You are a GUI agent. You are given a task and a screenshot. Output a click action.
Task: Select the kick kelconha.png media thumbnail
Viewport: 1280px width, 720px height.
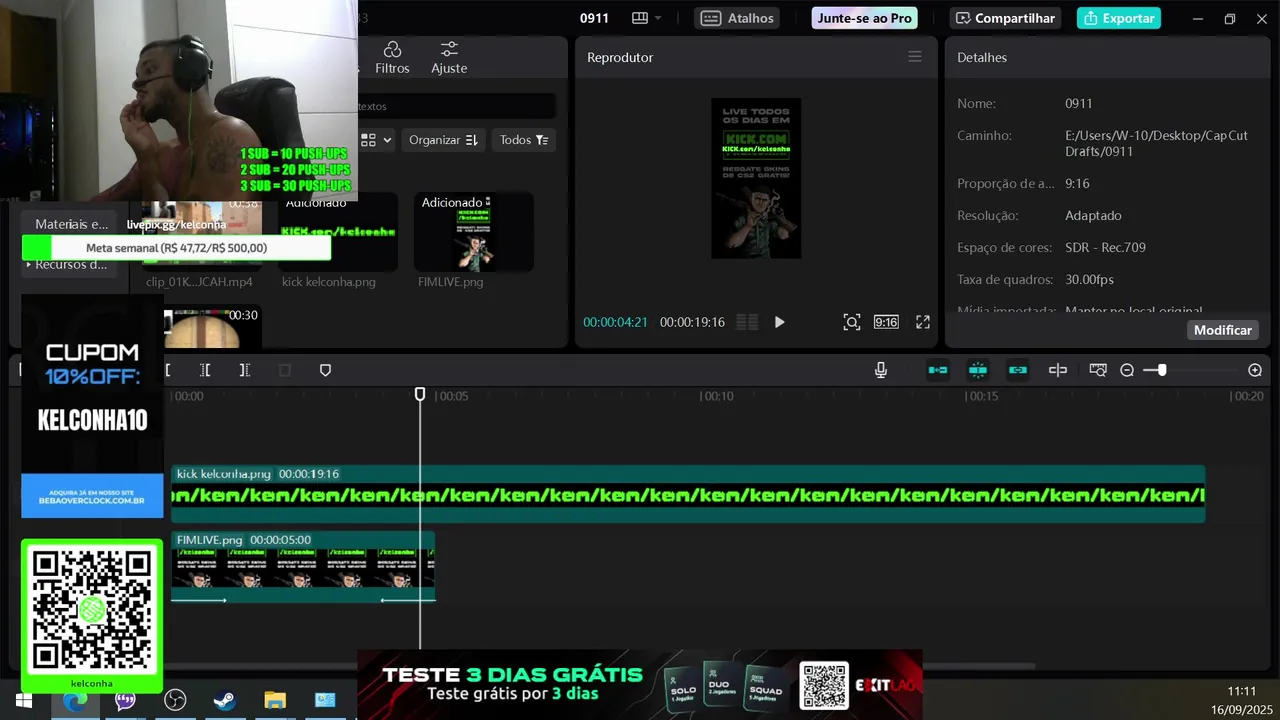[338, 232]
